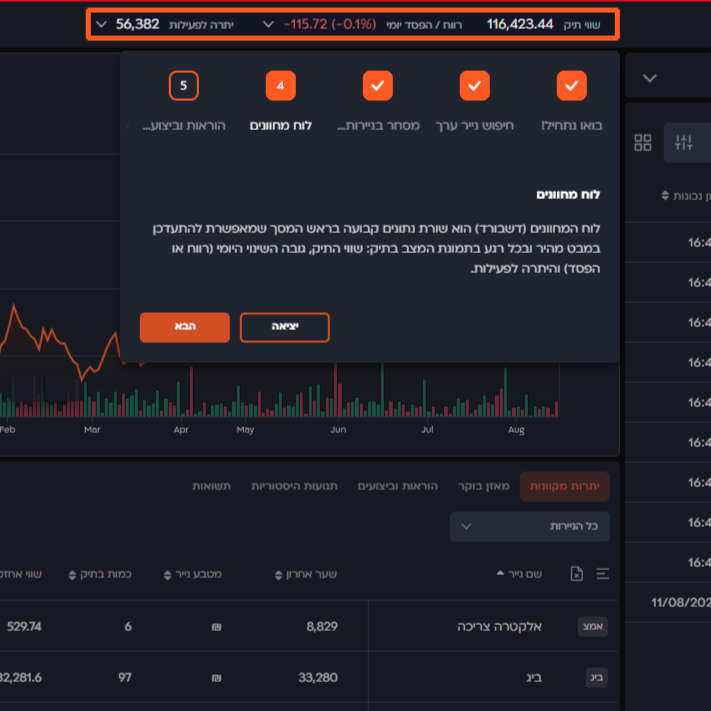Sort by שער אחרון column
Screen dimensions: 711x711
(x=306, y=574)
